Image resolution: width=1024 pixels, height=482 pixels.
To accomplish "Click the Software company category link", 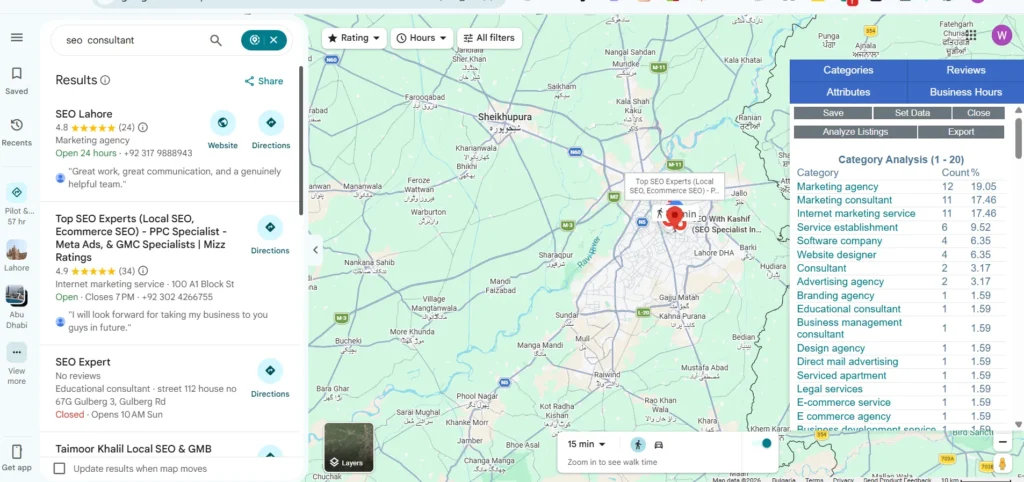I will 839,241.
